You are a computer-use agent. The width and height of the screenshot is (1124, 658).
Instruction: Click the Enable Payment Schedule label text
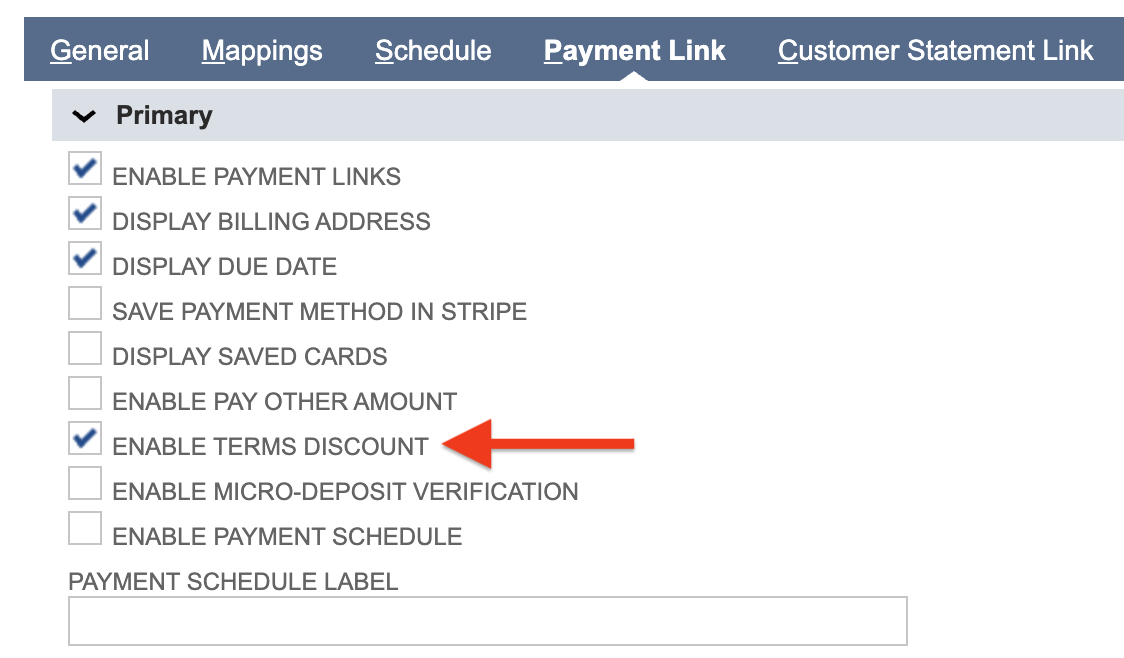coord(287,537)
